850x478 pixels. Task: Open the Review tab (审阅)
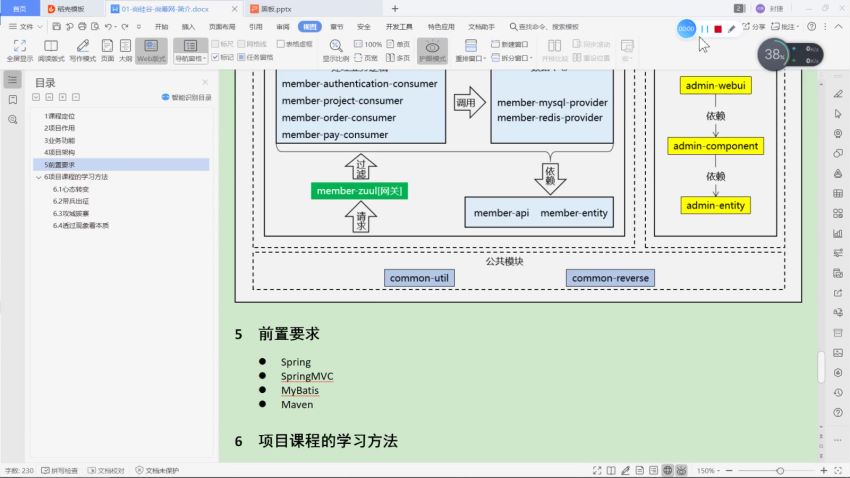point(282,27)
